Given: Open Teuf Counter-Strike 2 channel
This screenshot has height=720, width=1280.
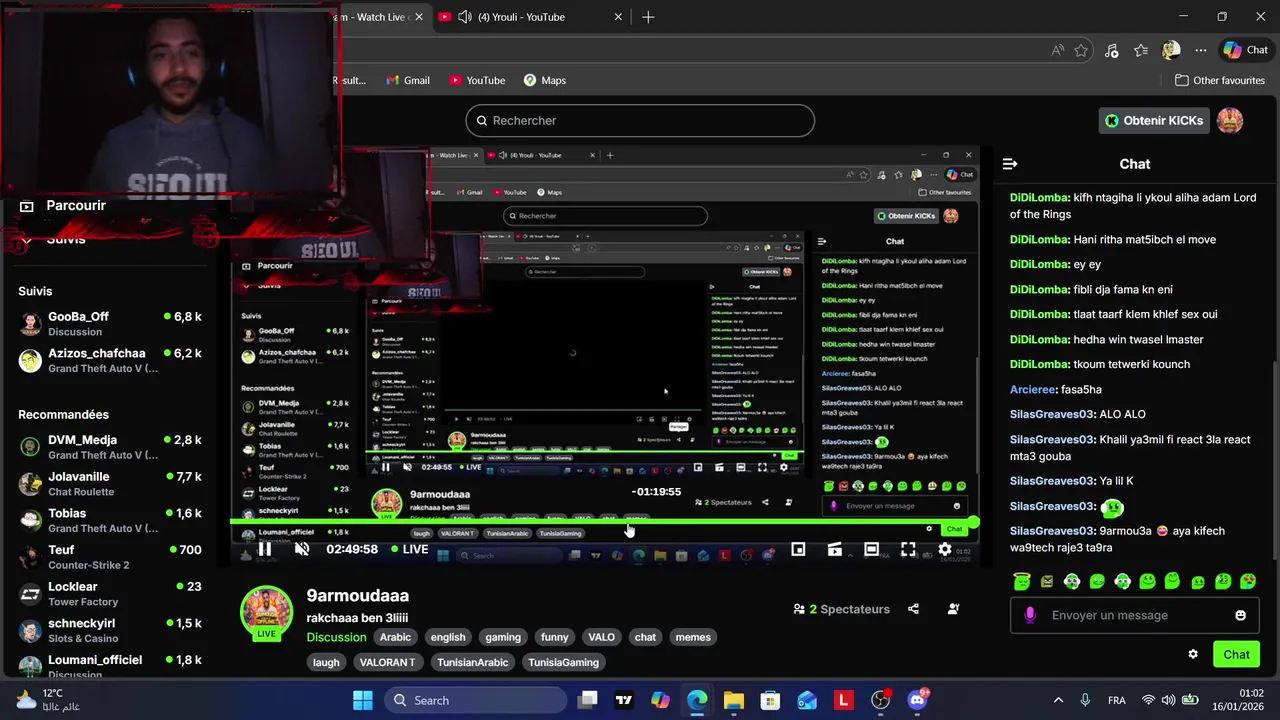Looking at the screenshot, I should 110,557.
